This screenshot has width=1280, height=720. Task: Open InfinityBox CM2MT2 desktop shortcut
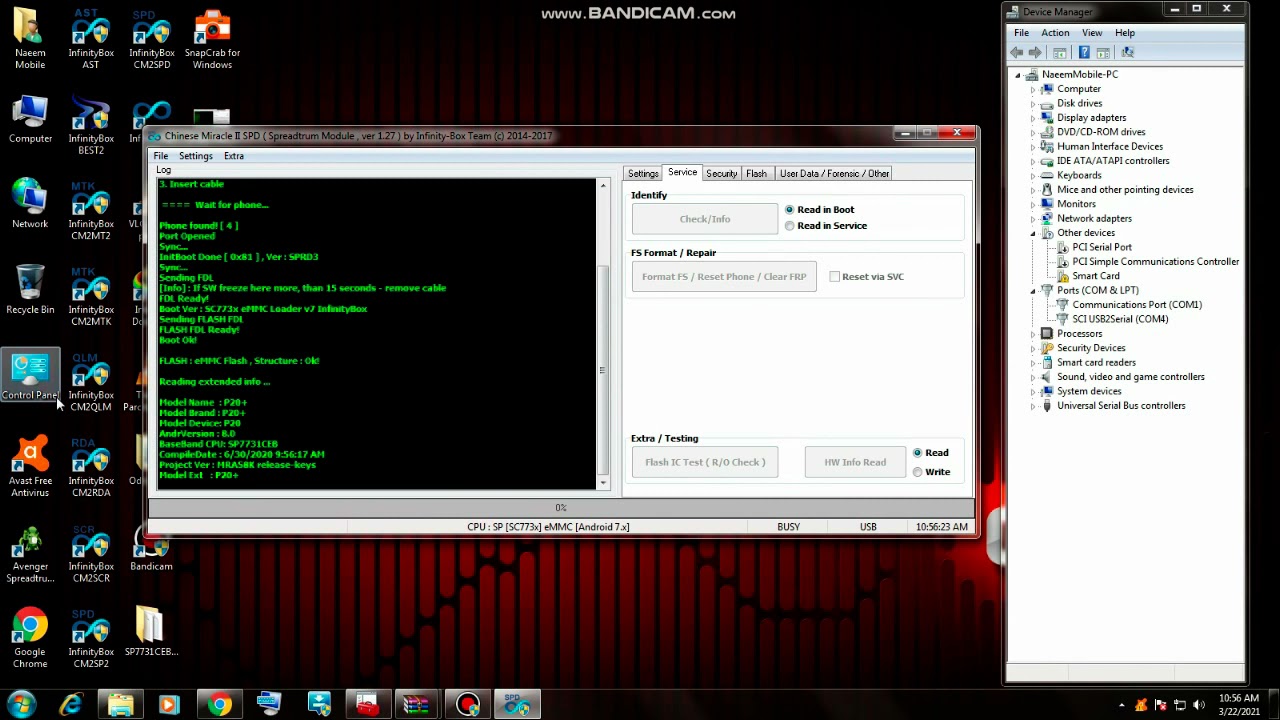90,211
